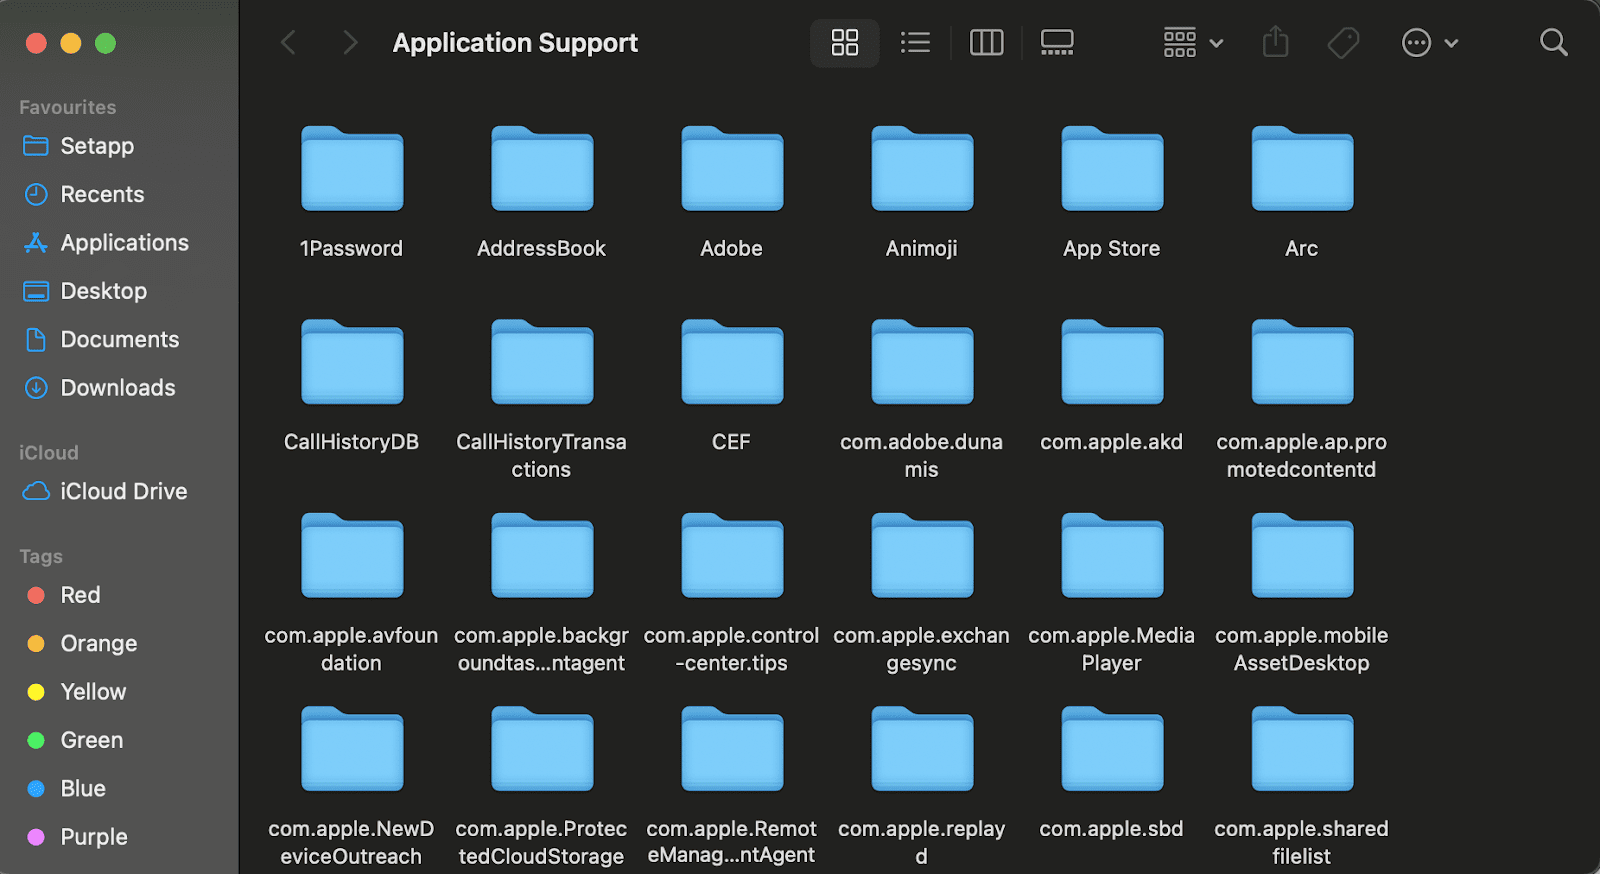Select Recents in the sidebar
The height and width of the screenshot is (874, 1600).
(x=102, y=195)
